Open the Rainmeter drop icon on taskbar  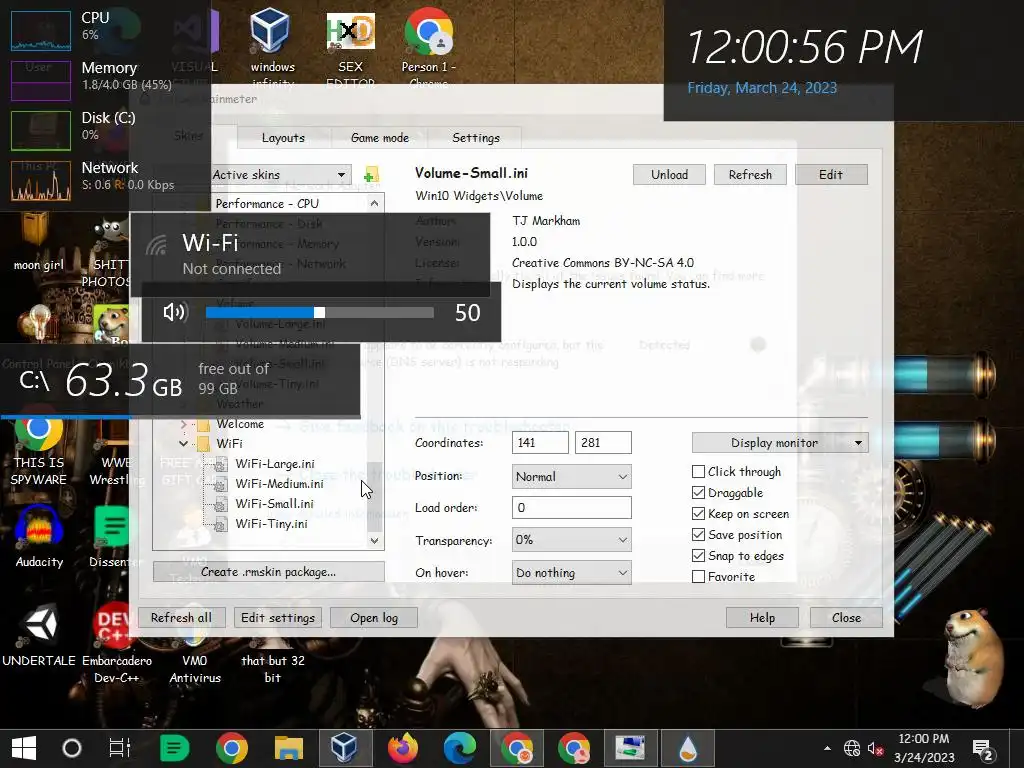[x=688, y=748]
